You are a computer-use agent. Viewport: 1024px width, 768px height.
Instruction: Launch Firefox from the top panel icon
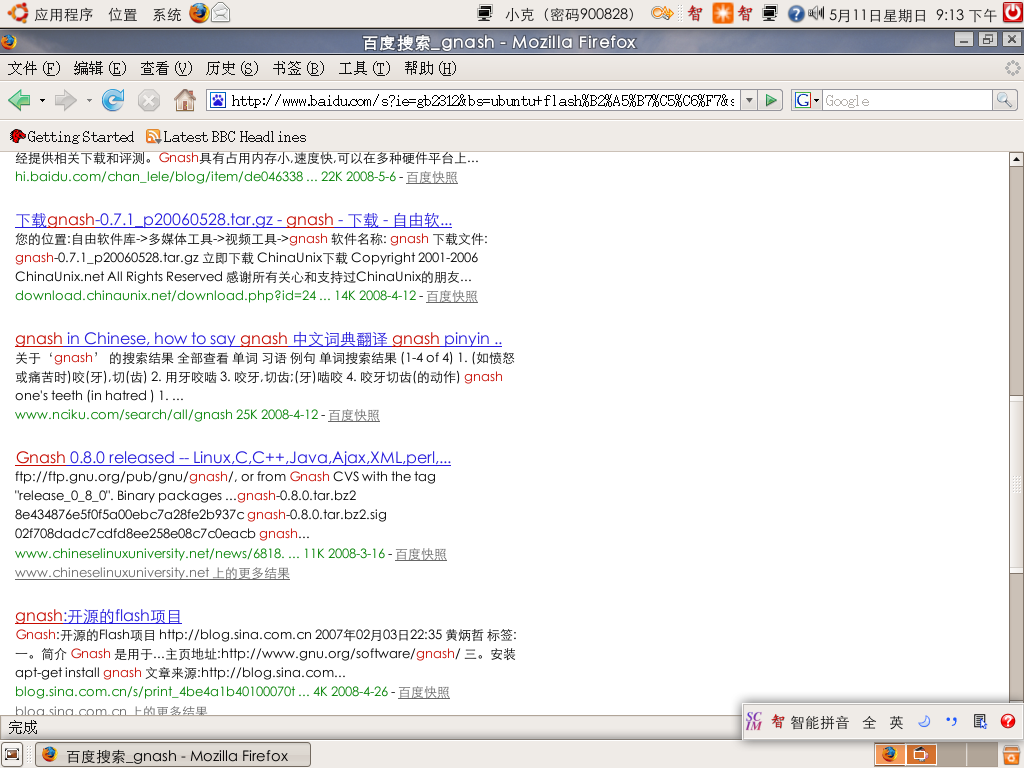(199, 13)
